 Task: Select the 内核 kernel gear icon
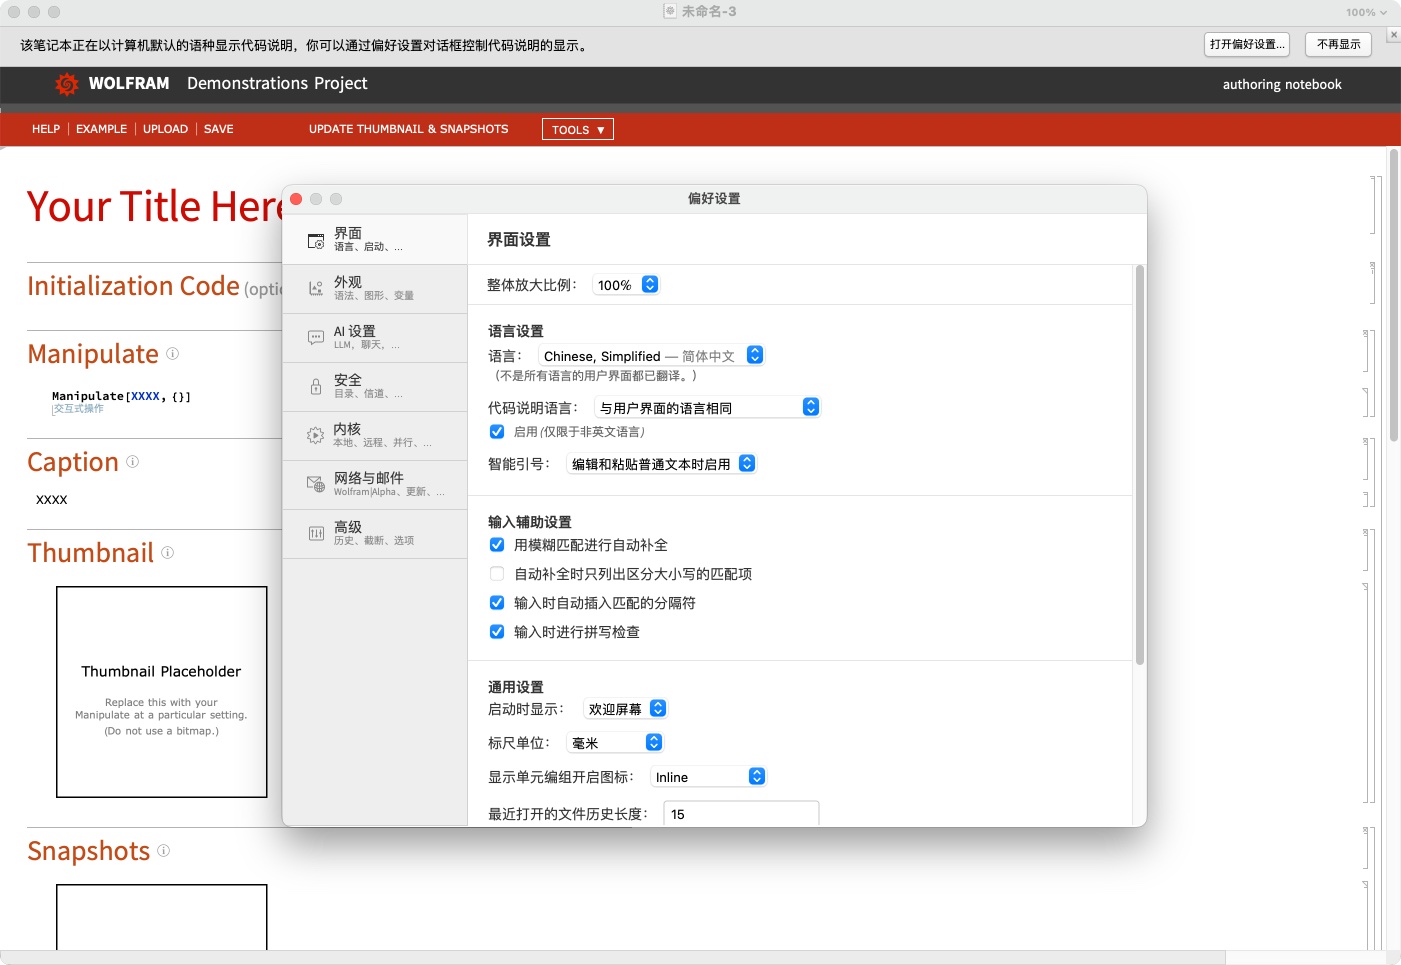point(316,436)
